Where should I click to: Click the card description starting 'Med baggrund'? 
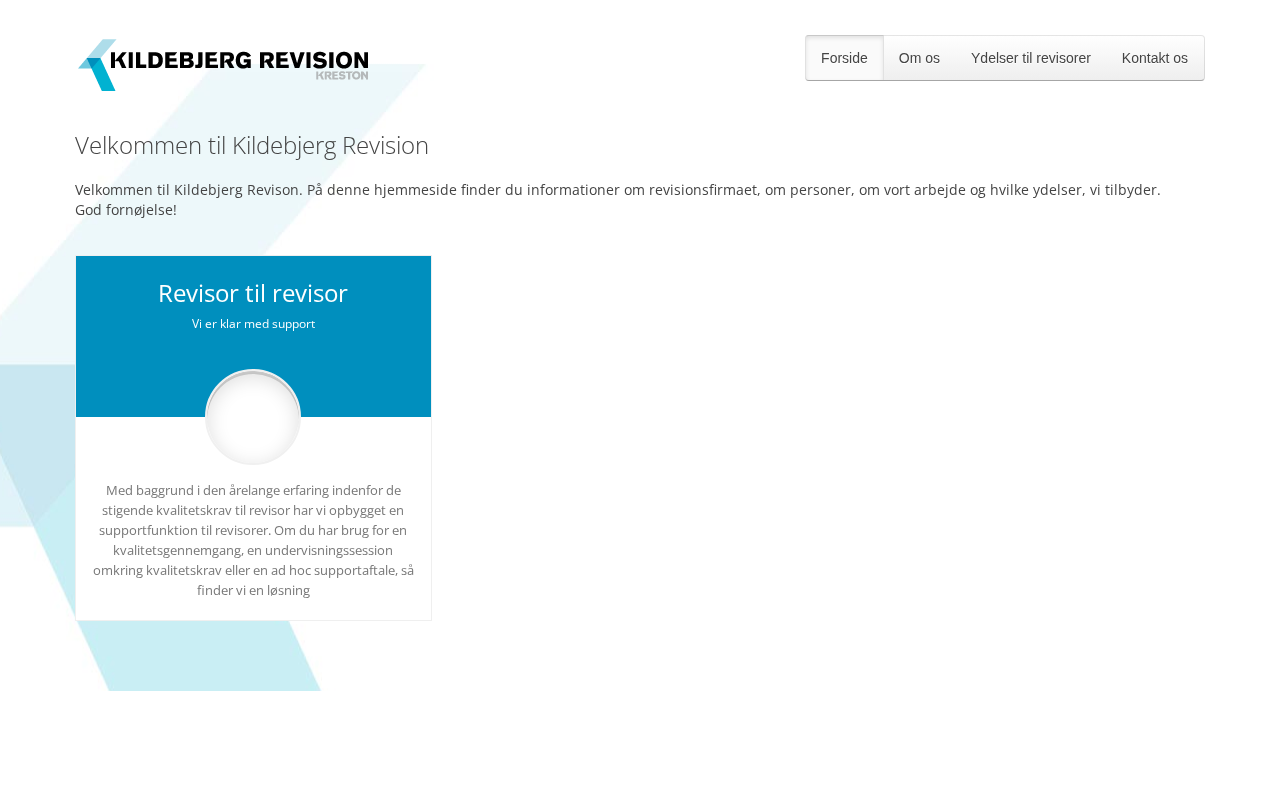point(253,540)
